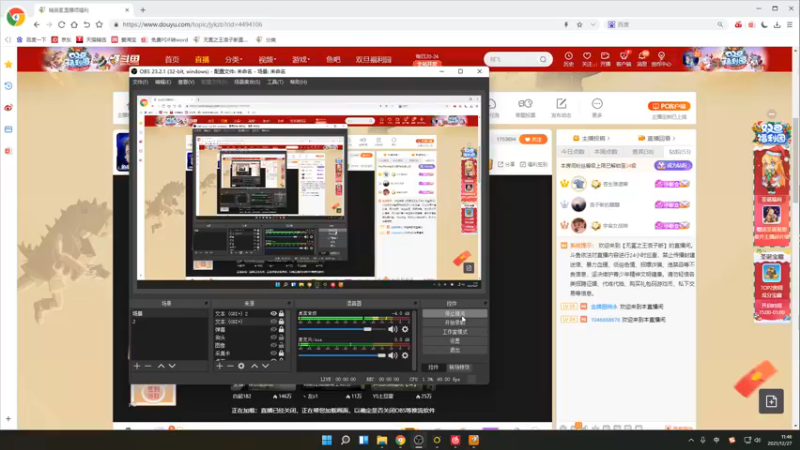Open the publish-post pencil icon

coord(561,104)
